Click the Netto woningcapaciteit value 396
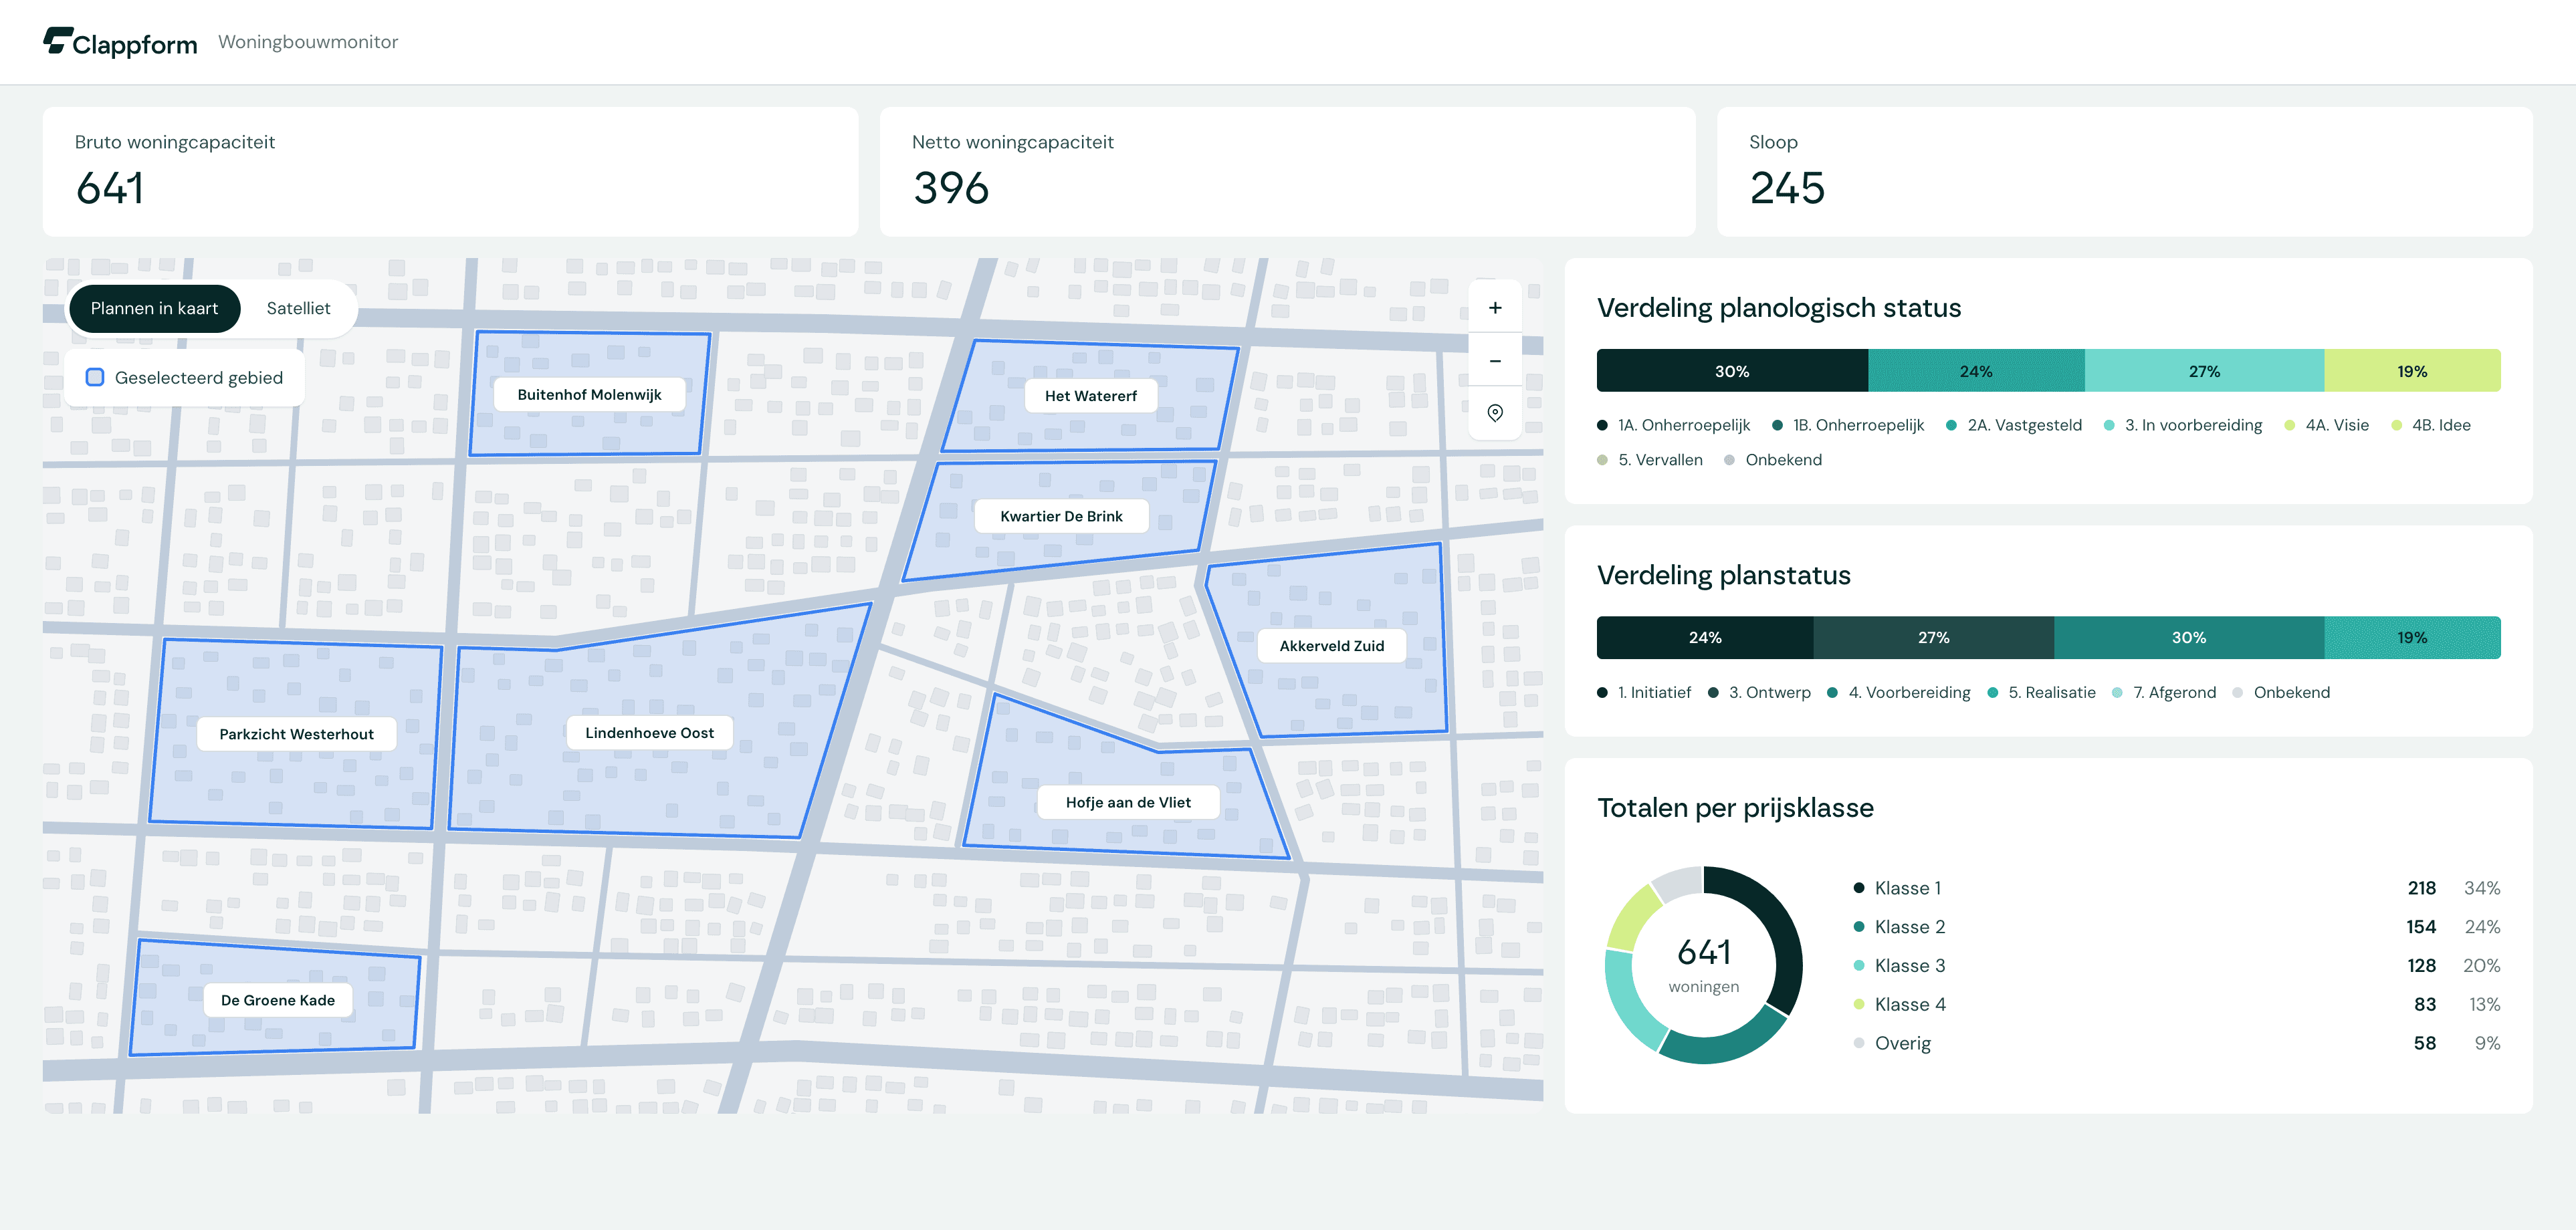Image resolution: width=2576 pixels, height=1230 pixels. tap(951, 188)
